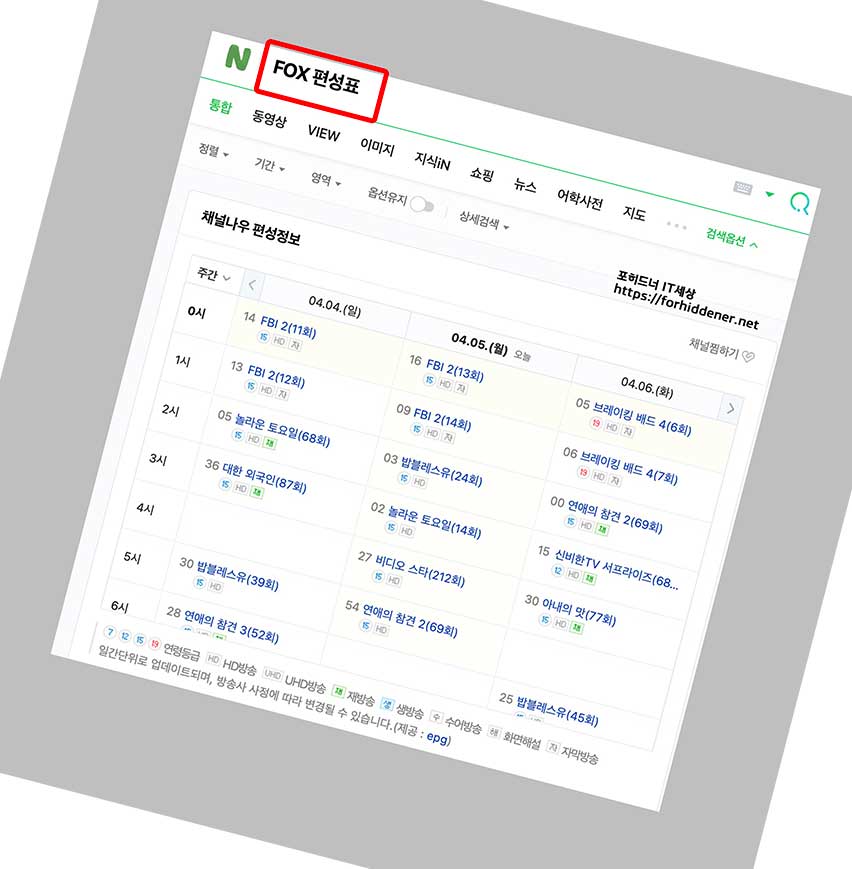Screen dimensions: 852x869
Task: Expand the search history dropdown arrow
Action: (x=769, y=194)
